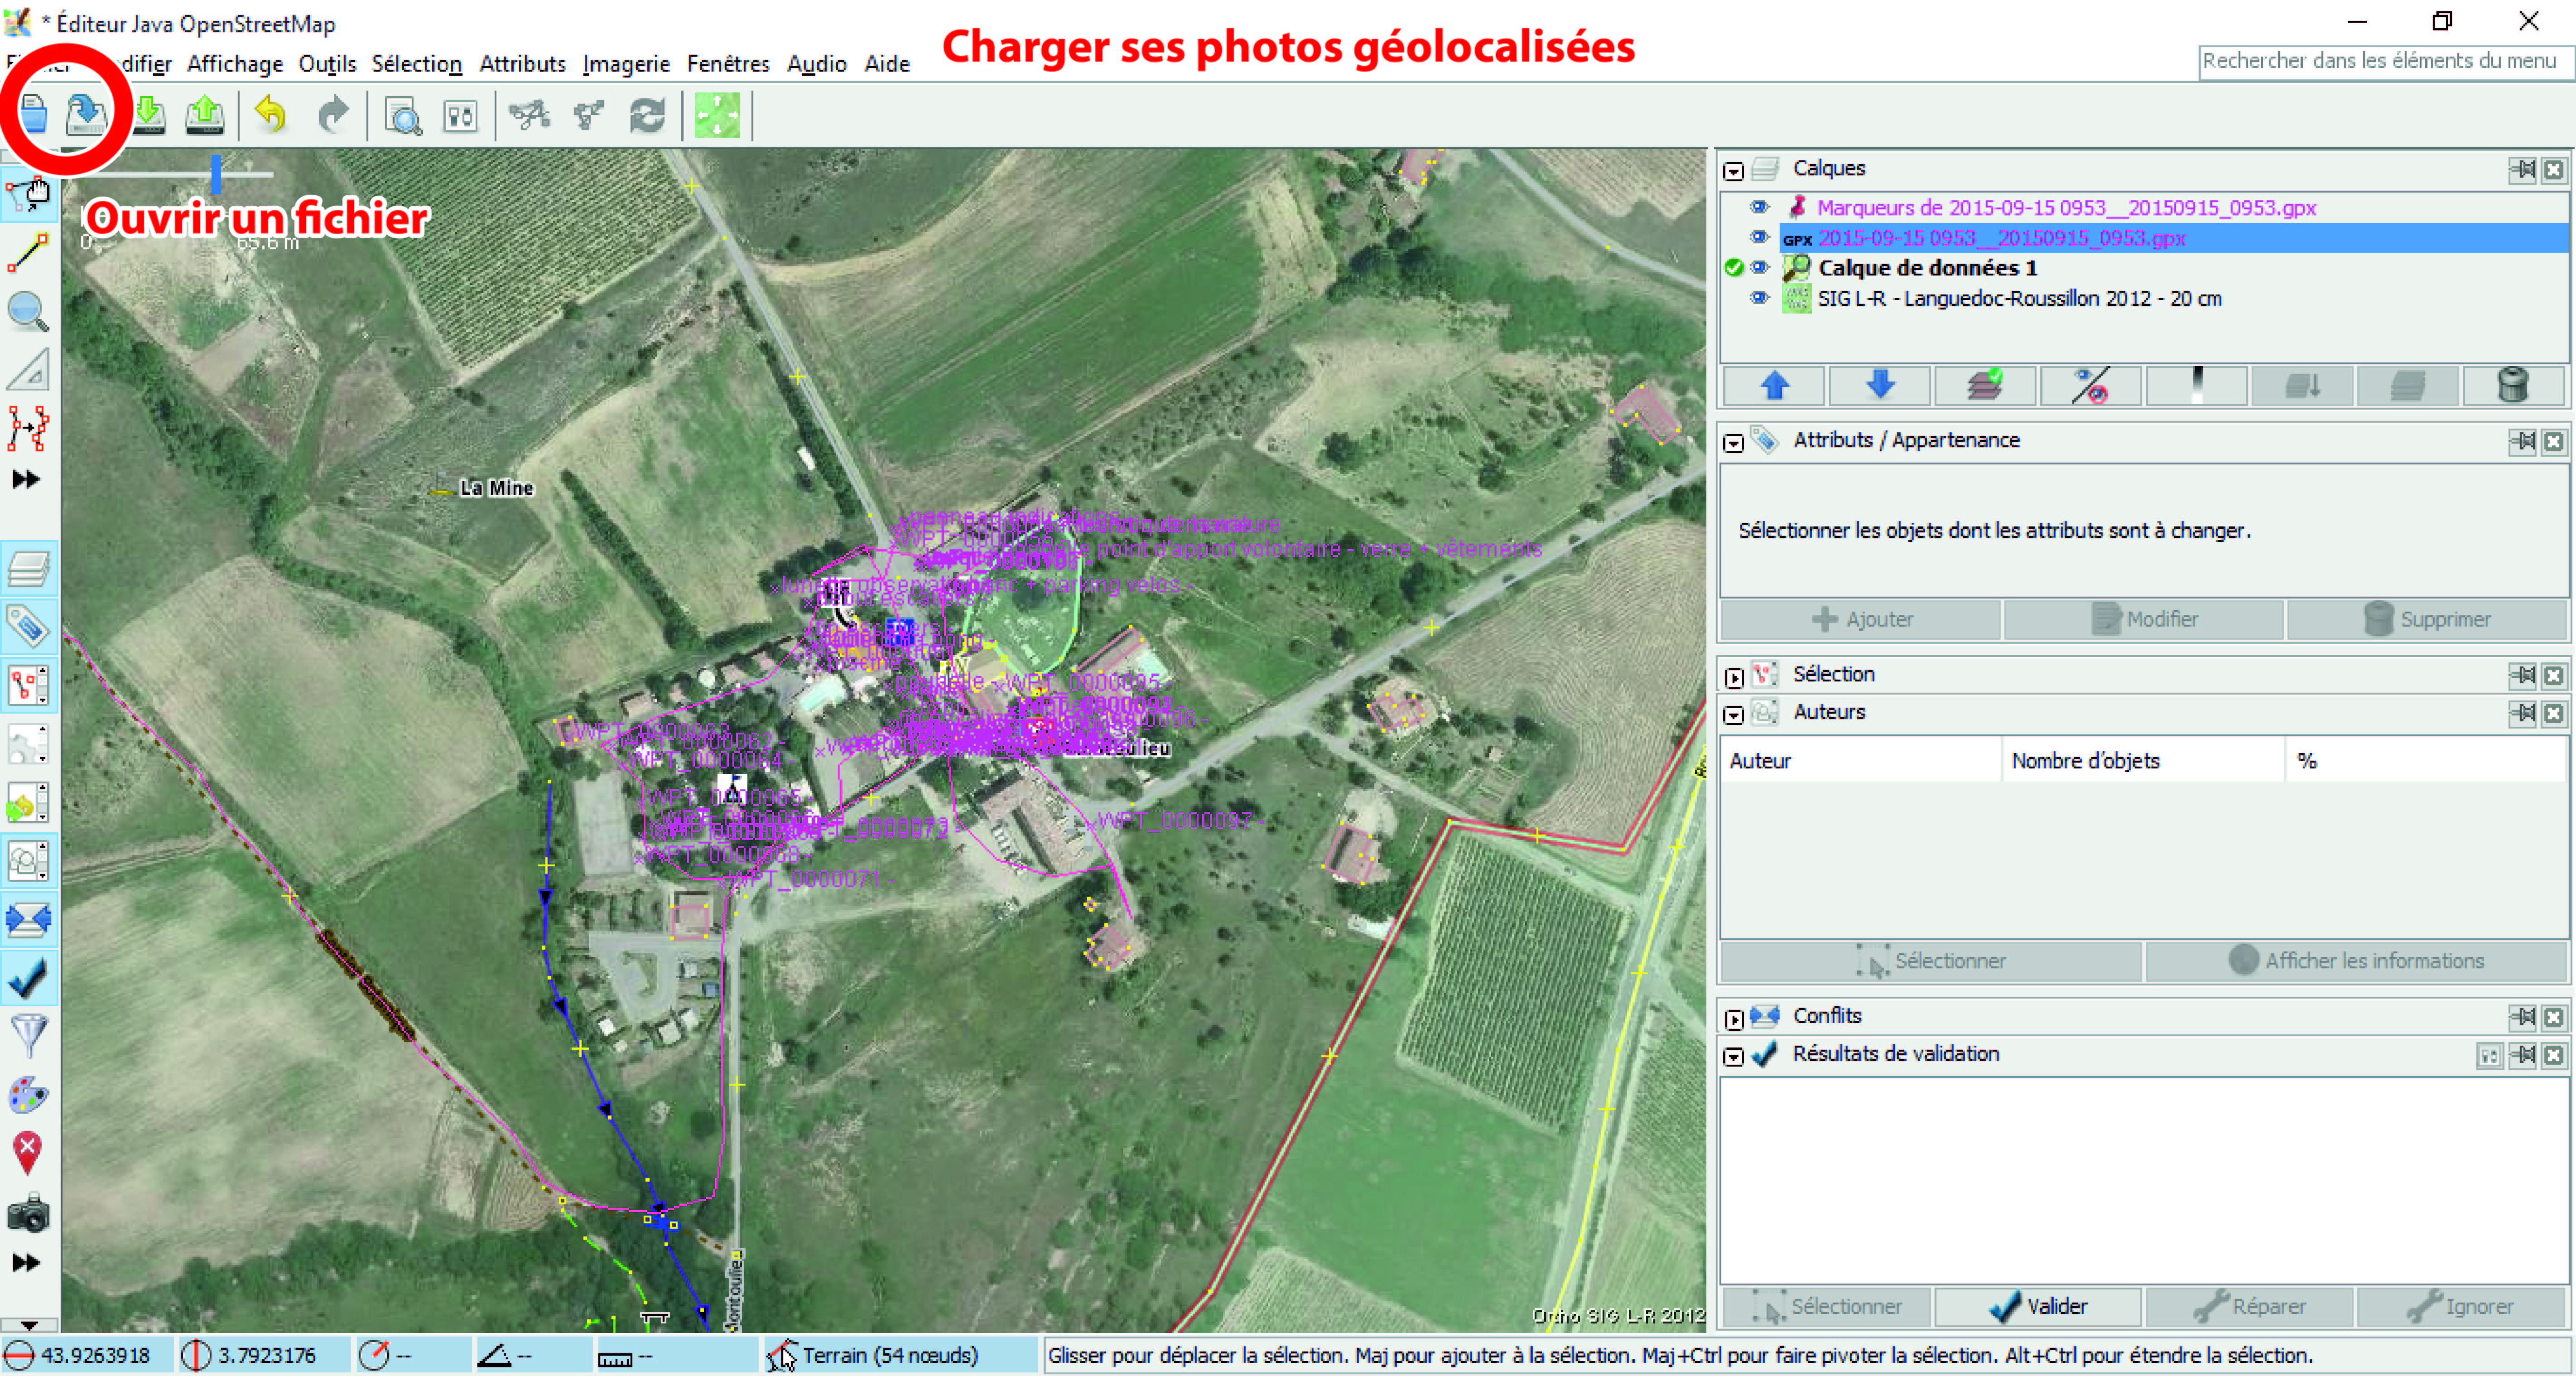Toggle the conflicts dialog in sidebar
This screenshot has width=2576, height=1376.
pyautogui.click(x=28, y=919)
